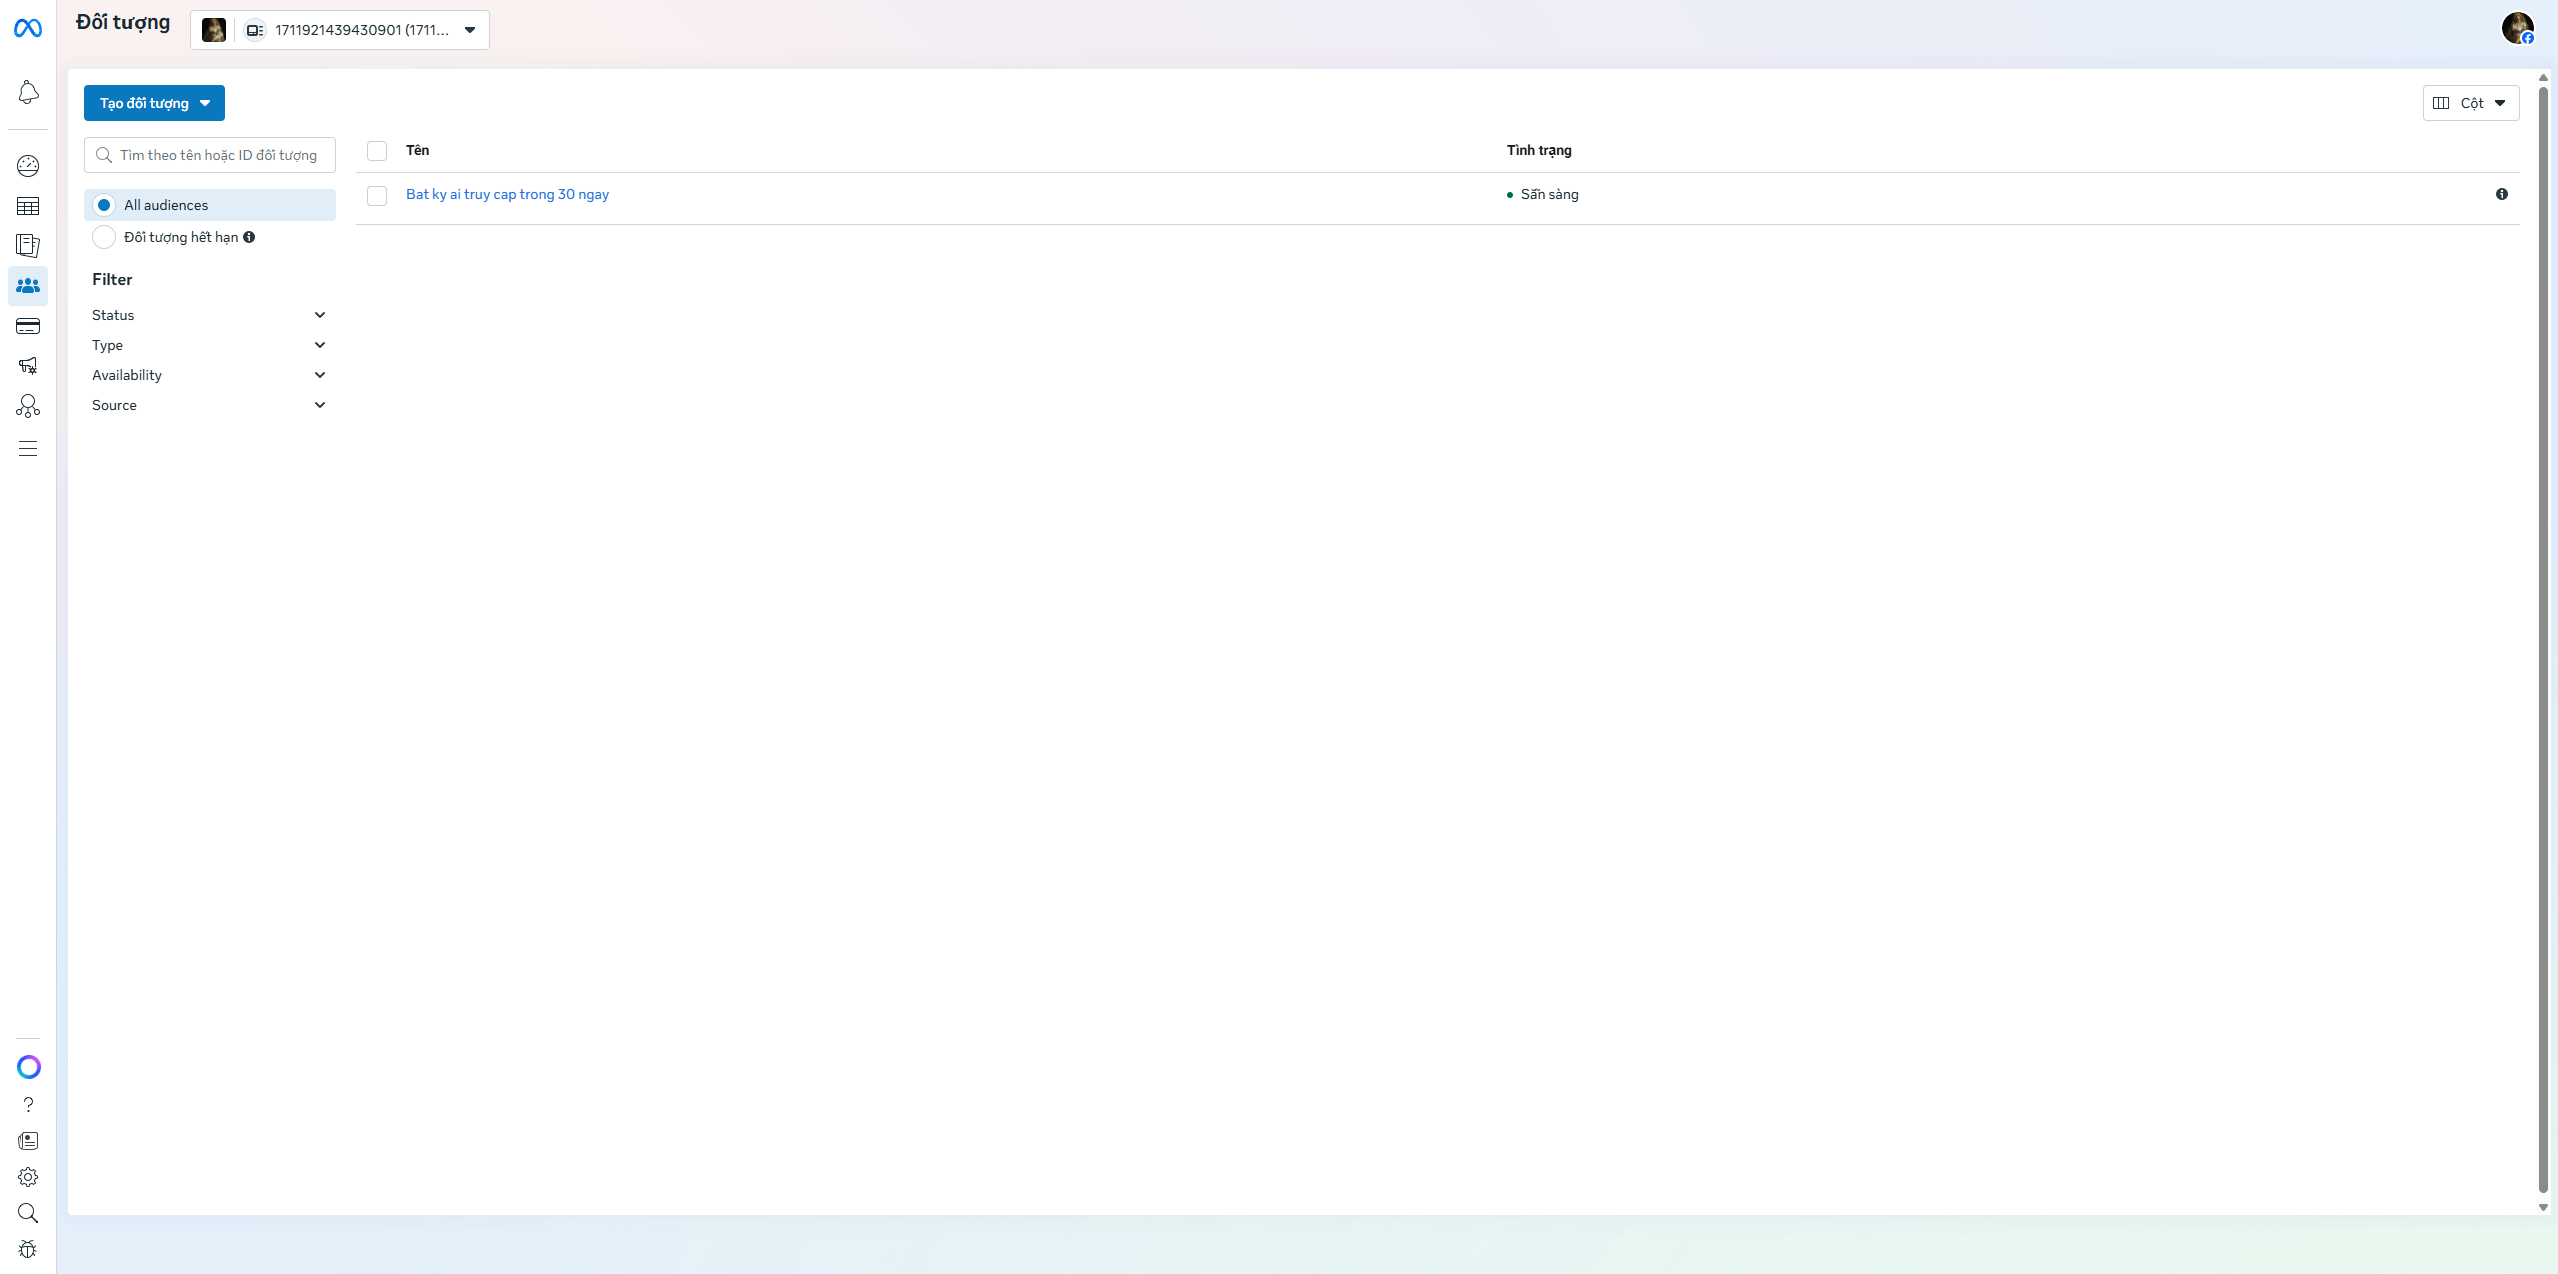
Task: Select the All audiences radio button
Action: pyautogui.click(x=104, y=204)
